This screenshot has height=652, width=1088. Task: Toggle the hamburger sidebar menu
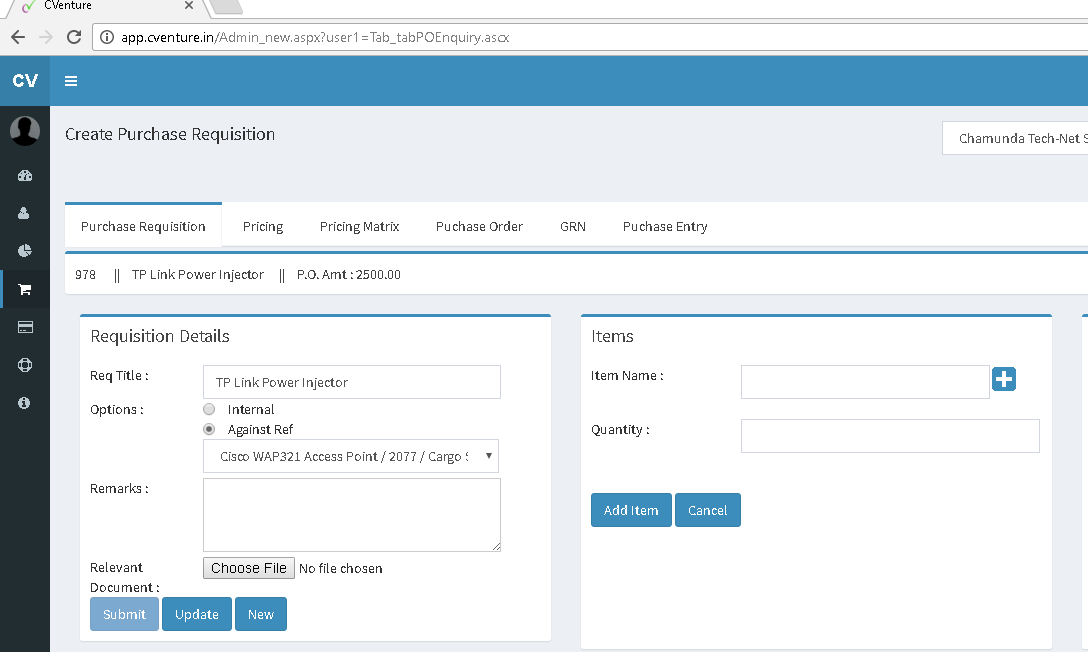[x=71, y=81]
